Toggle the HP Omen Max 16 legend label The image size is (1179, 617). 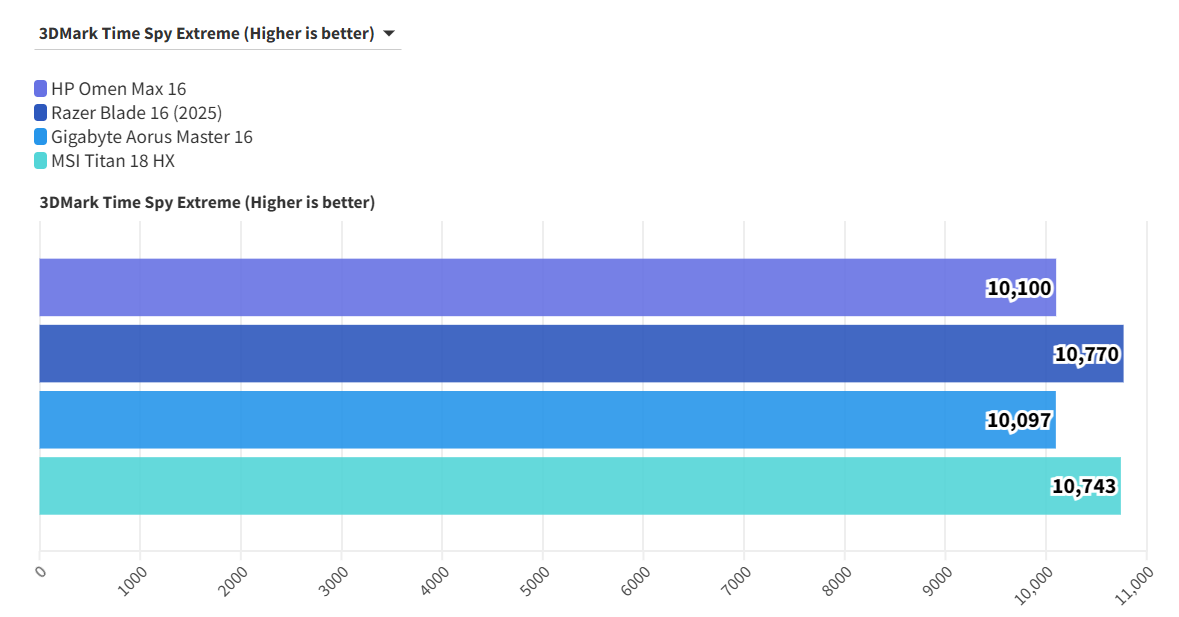click(x=119, y=89)
